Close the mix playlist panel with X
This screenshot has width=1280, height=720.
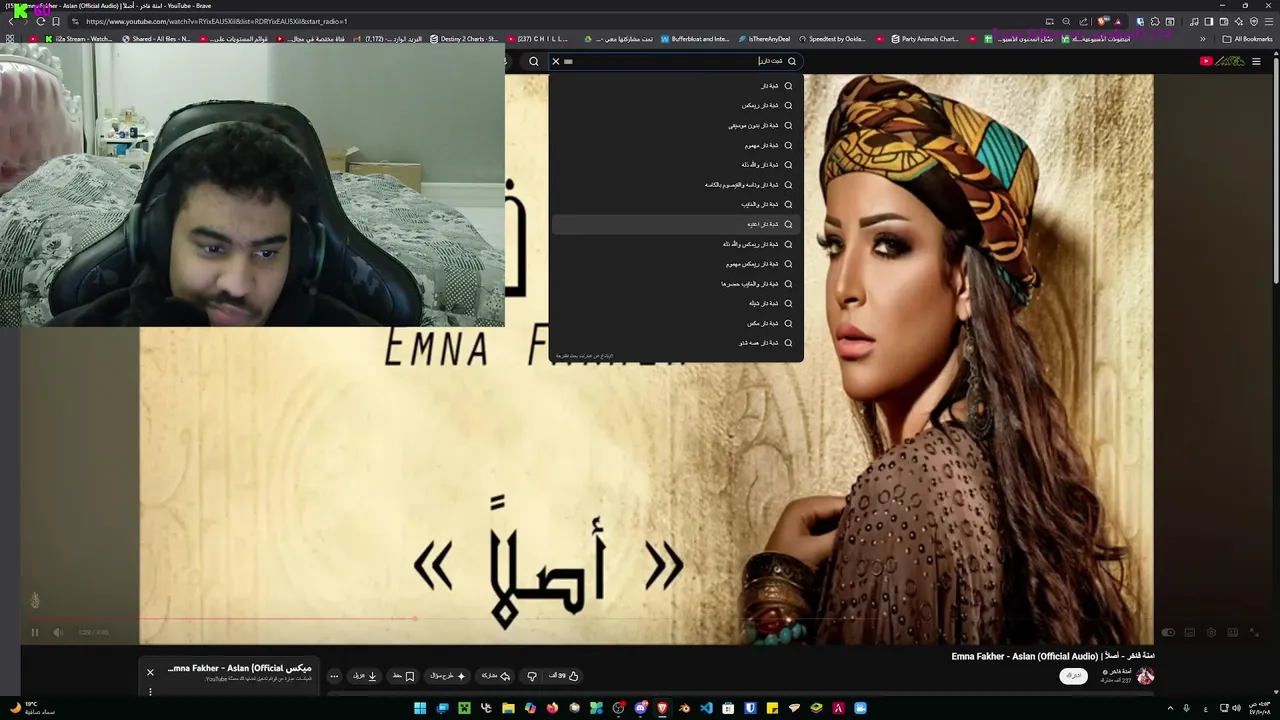150,672
